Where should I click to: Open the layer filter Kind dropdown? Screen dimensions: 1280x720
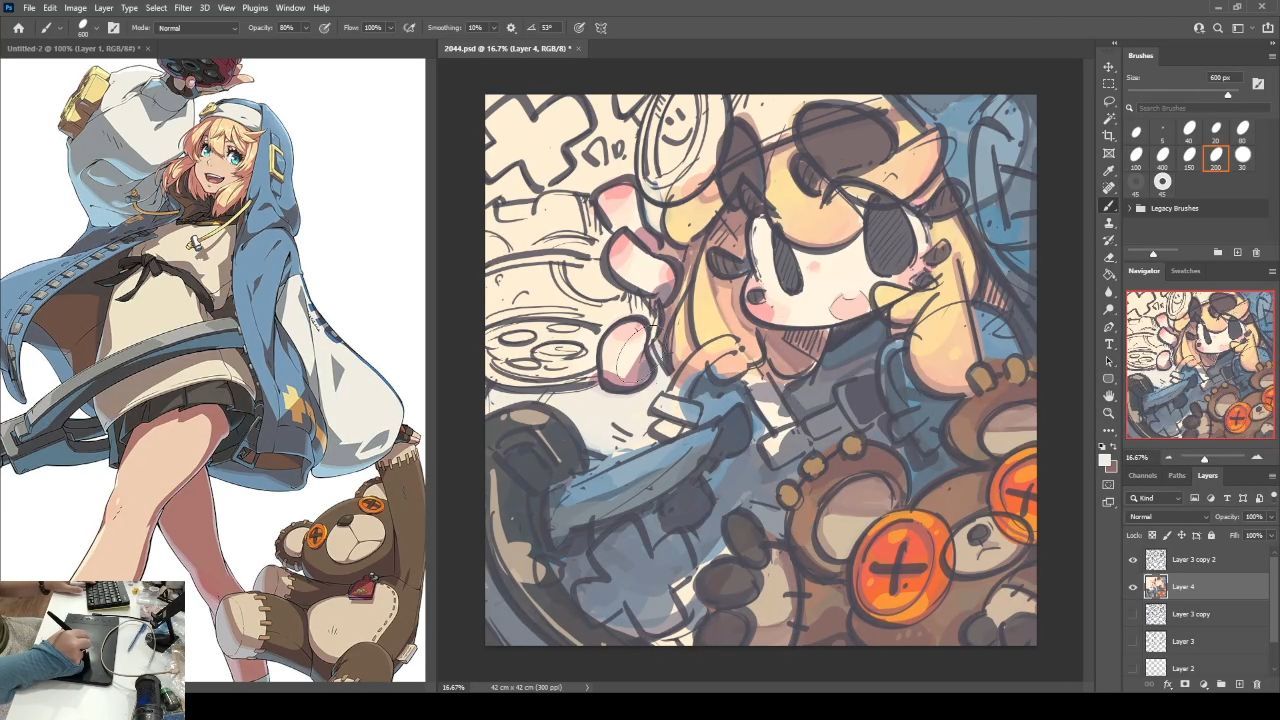tap(1155, 498)
